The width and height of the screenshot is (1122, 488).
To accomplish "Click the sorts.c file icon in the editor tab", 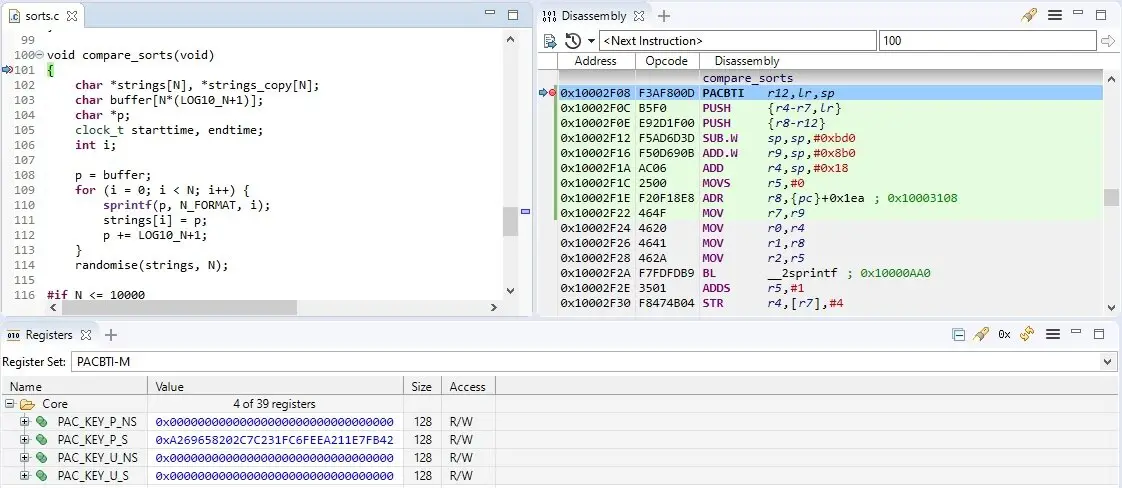I will [x=15, y=16].
